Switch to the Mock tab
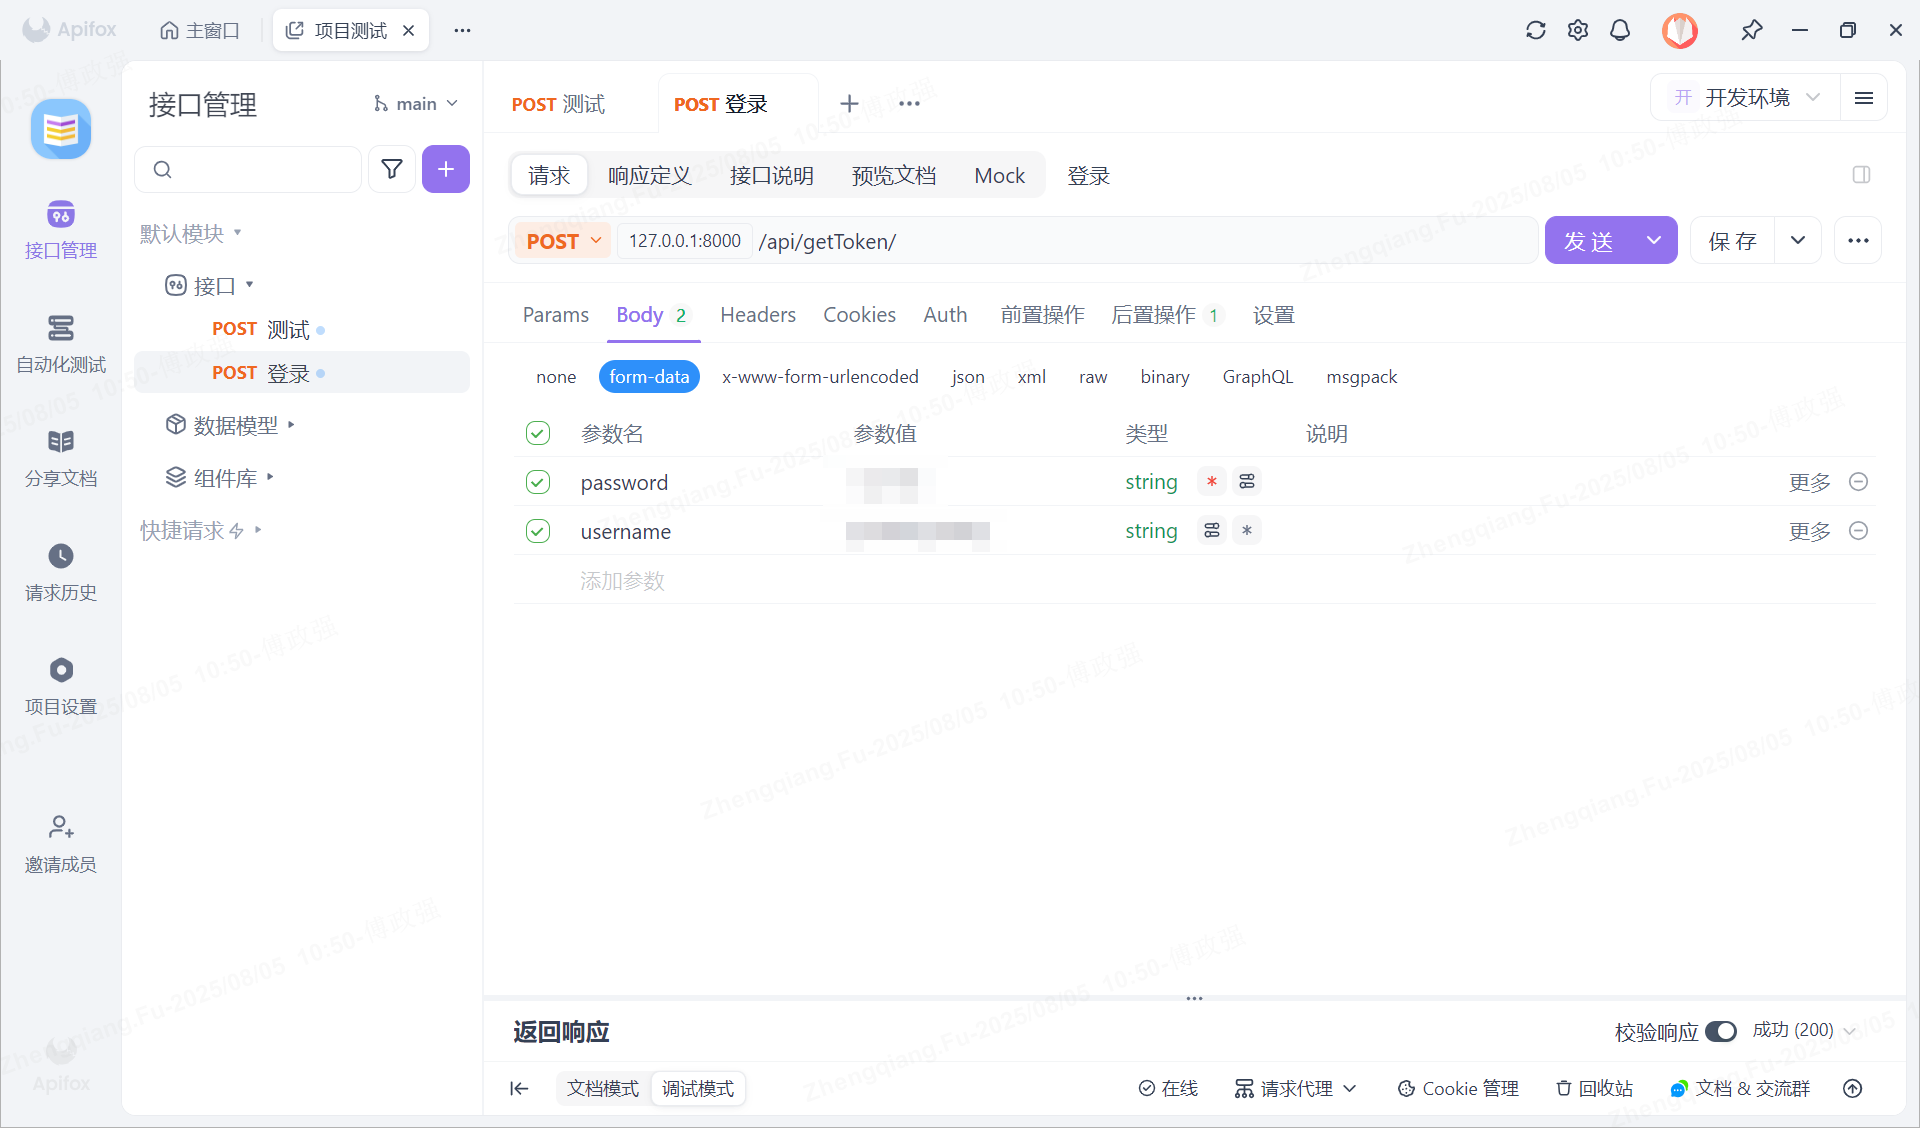This screenshot has width=1920, height=1128. 999,175
